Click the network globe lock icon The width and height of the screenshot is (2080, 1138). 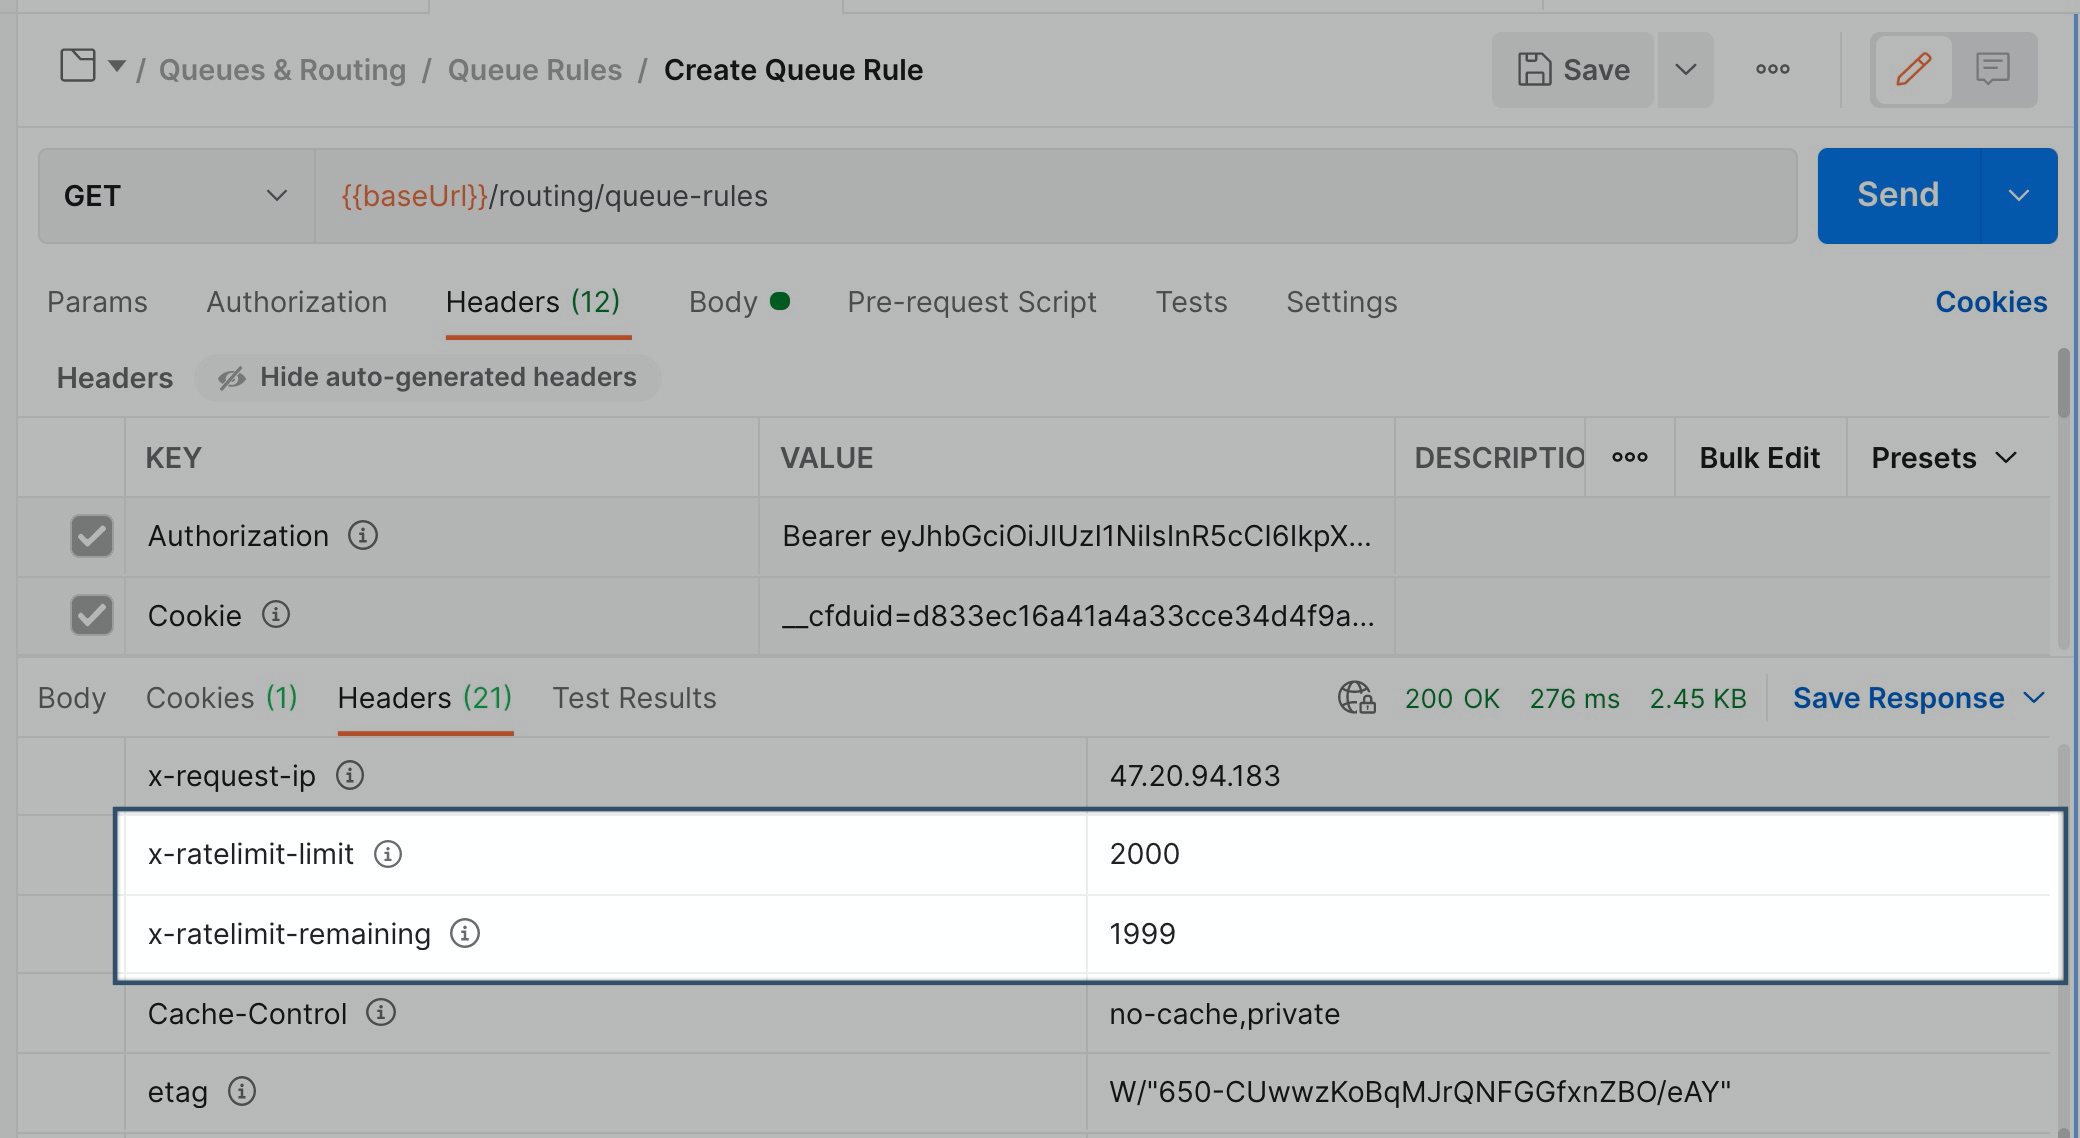click(1356, 697)
